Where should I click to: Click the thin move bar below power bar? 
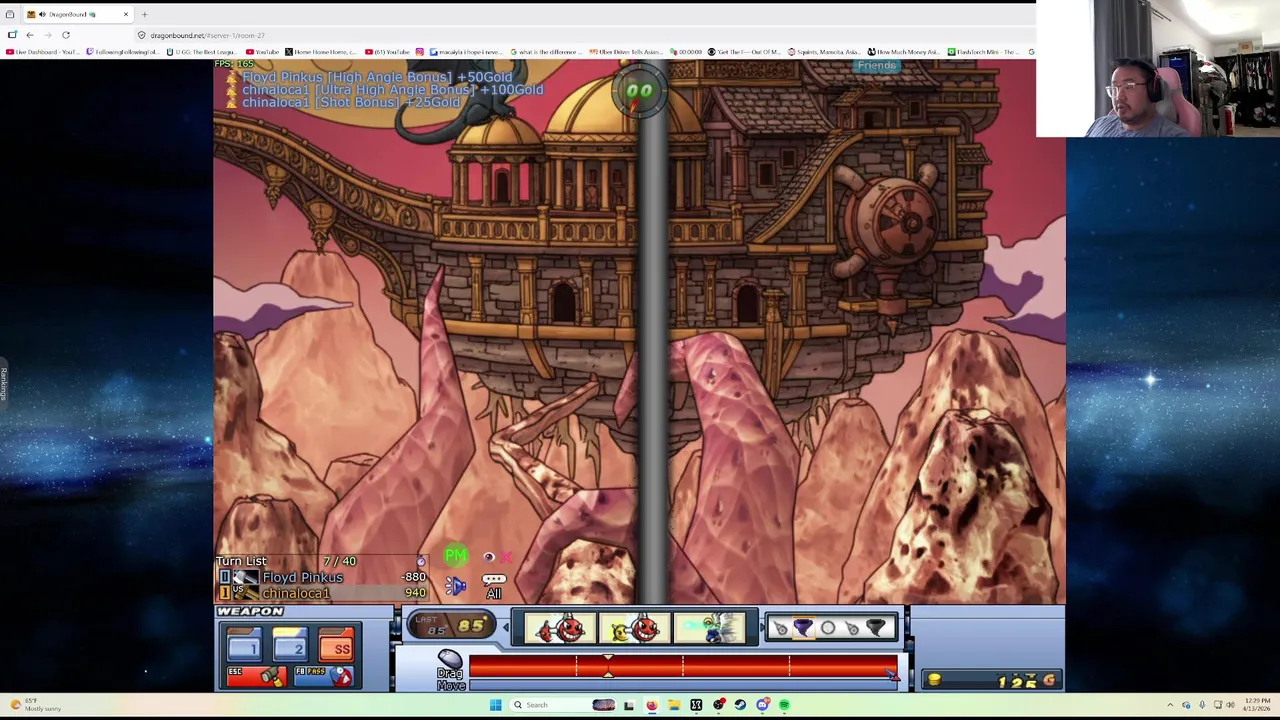tap(683, 684)
